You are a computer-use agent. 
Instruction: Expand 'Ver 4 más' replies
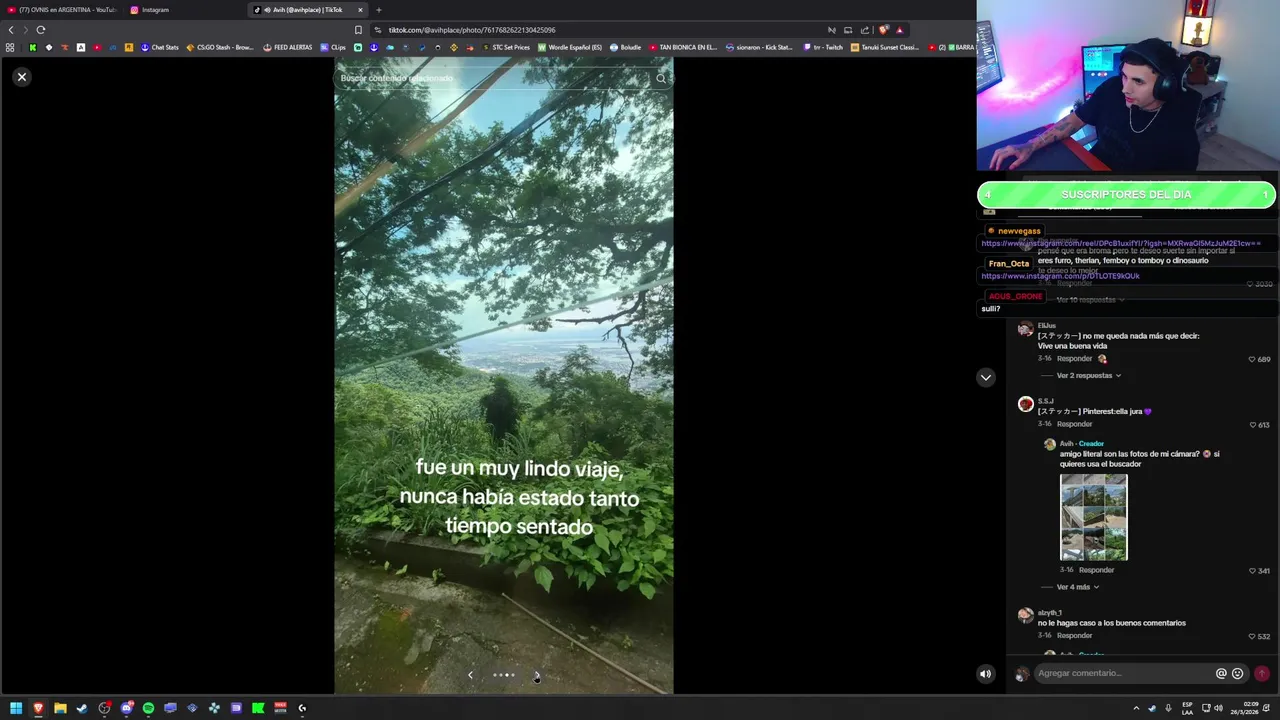click(1077, 587)
